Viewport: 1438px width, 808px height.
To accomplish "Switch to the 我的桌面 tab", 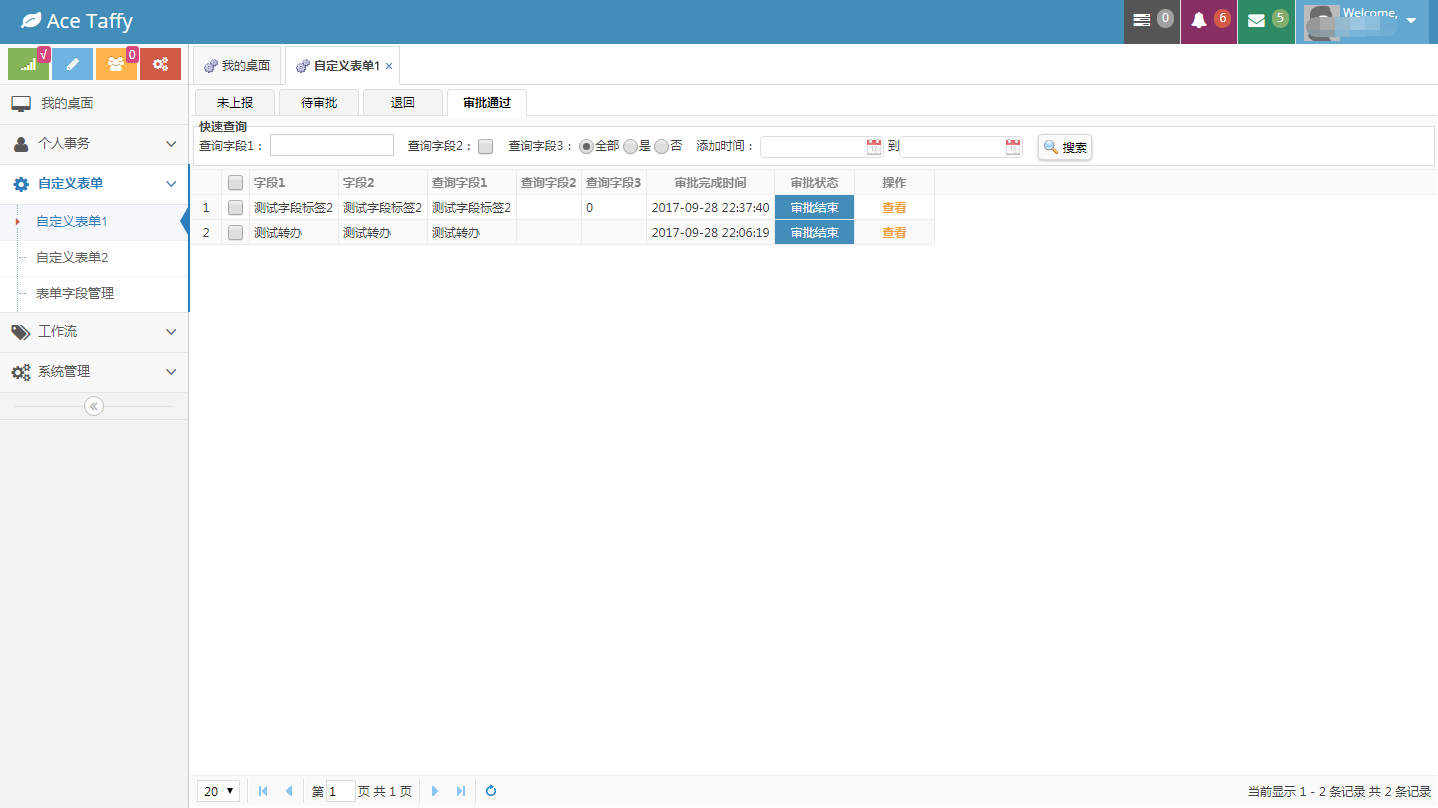I will coord(237,65).
